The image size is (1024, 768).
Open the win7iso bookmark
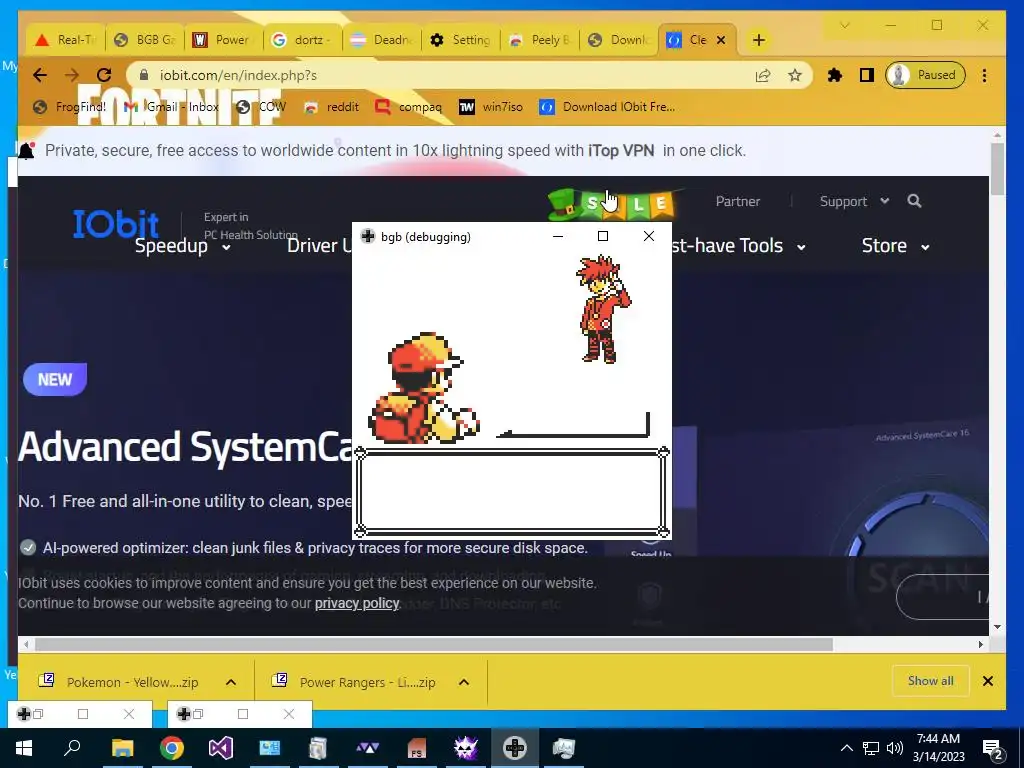tap(491, 106)
